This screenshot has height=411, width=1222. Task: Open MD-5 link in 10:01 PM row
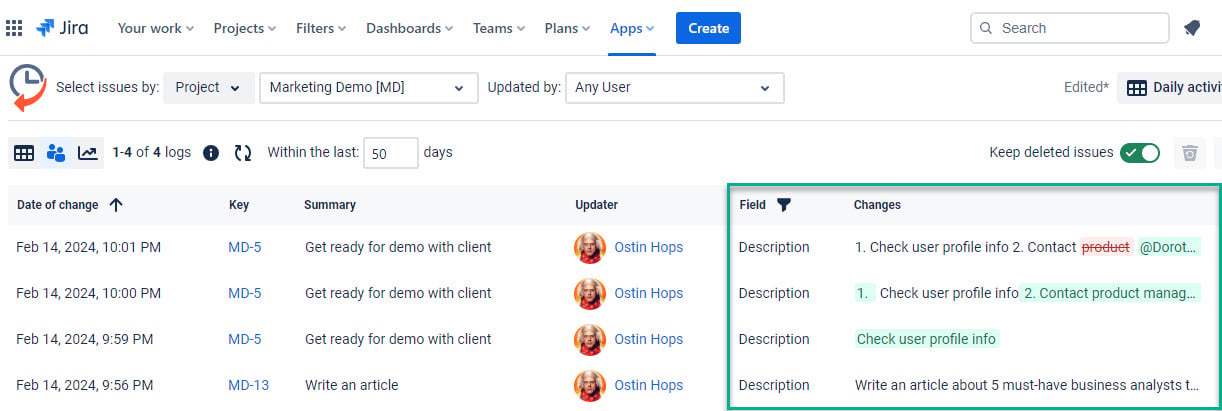pyautogui.click(x=245, y=247)
